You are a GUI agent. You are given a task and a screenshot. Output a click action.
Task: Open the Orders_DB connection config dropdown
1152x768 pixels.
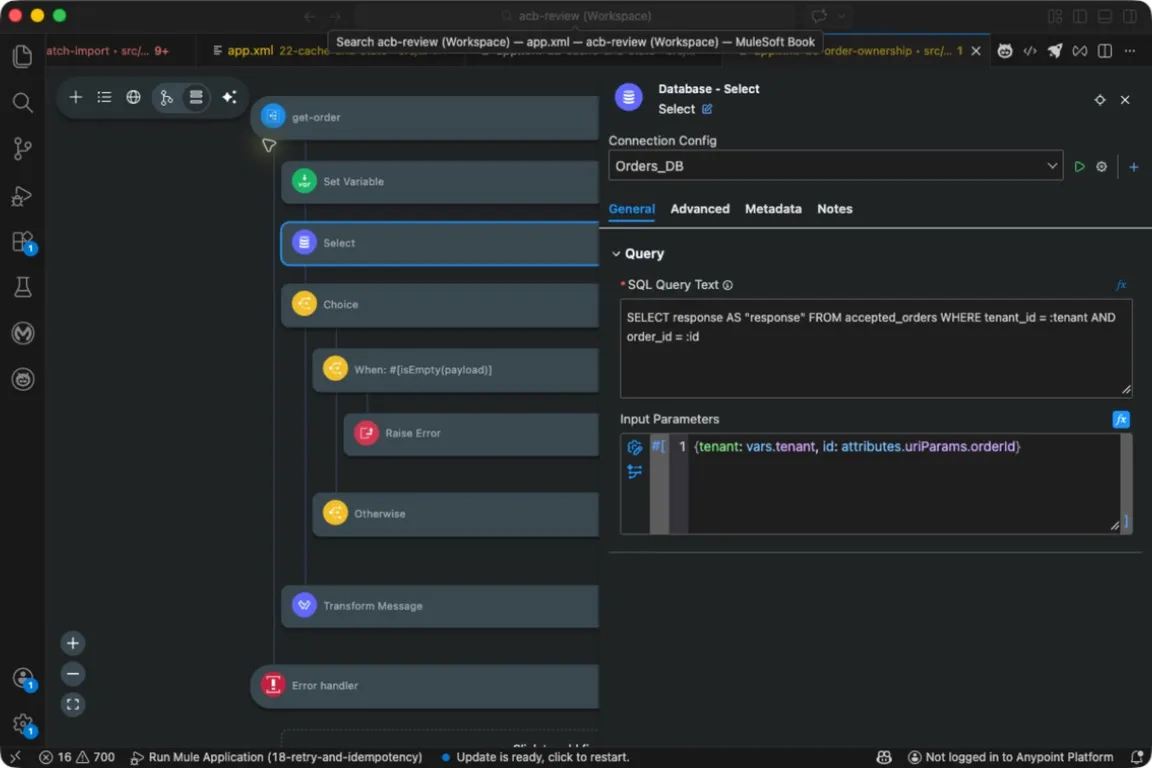(835, 166)
